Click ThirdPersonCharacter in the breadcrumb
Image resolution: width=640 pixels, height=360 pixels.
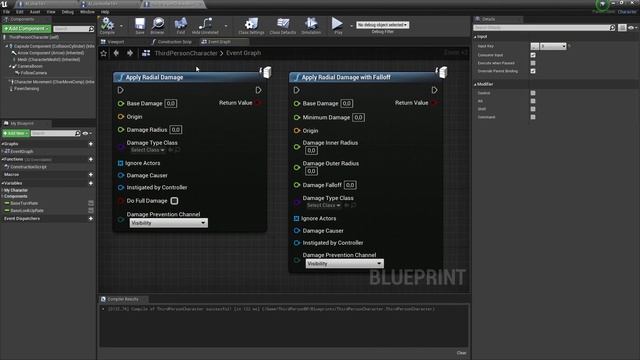click(186, 53)
